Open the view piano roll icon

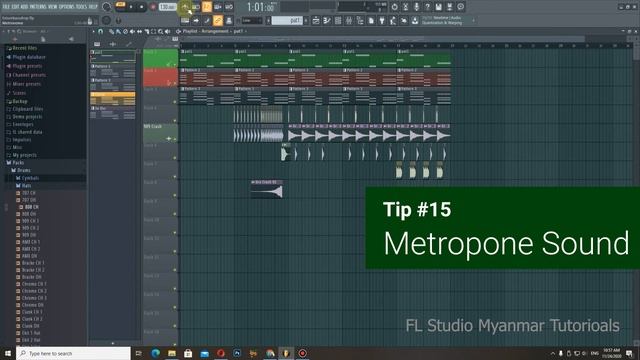(327, 20)
